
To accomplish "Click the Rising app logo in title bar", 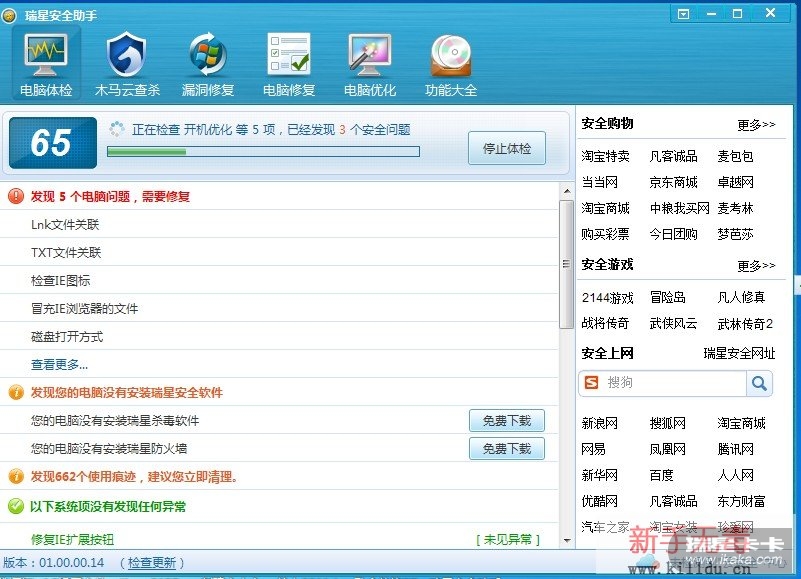I will 9,16.
